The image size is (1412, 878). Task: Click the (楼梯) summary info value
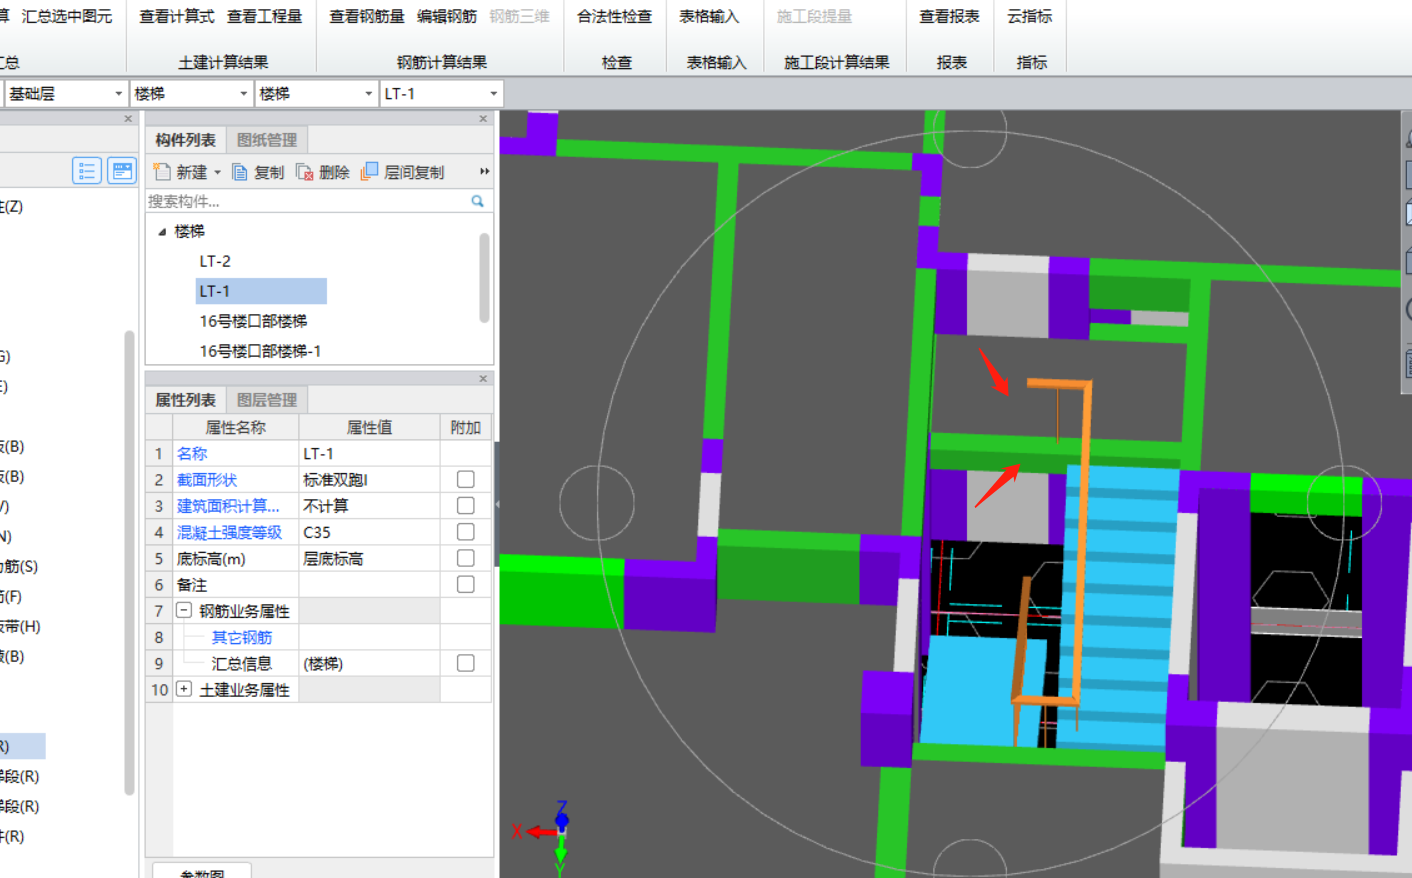pyautogui.click(x=369, y=663)
